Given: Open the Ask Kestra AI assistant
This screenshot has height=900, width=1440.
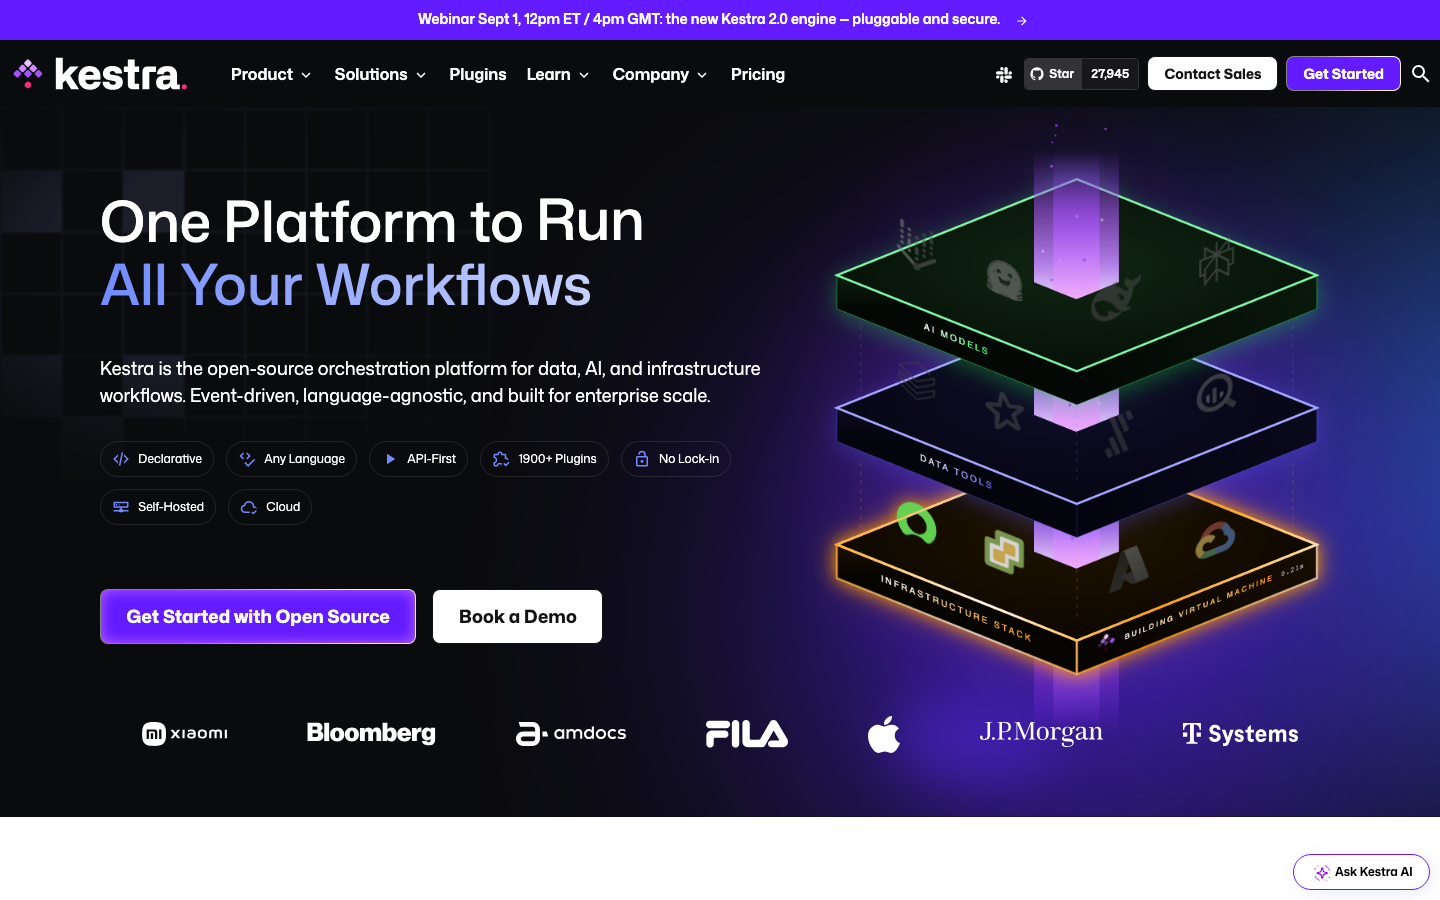Looking at the screenshot, I should tap(1361, 872).
